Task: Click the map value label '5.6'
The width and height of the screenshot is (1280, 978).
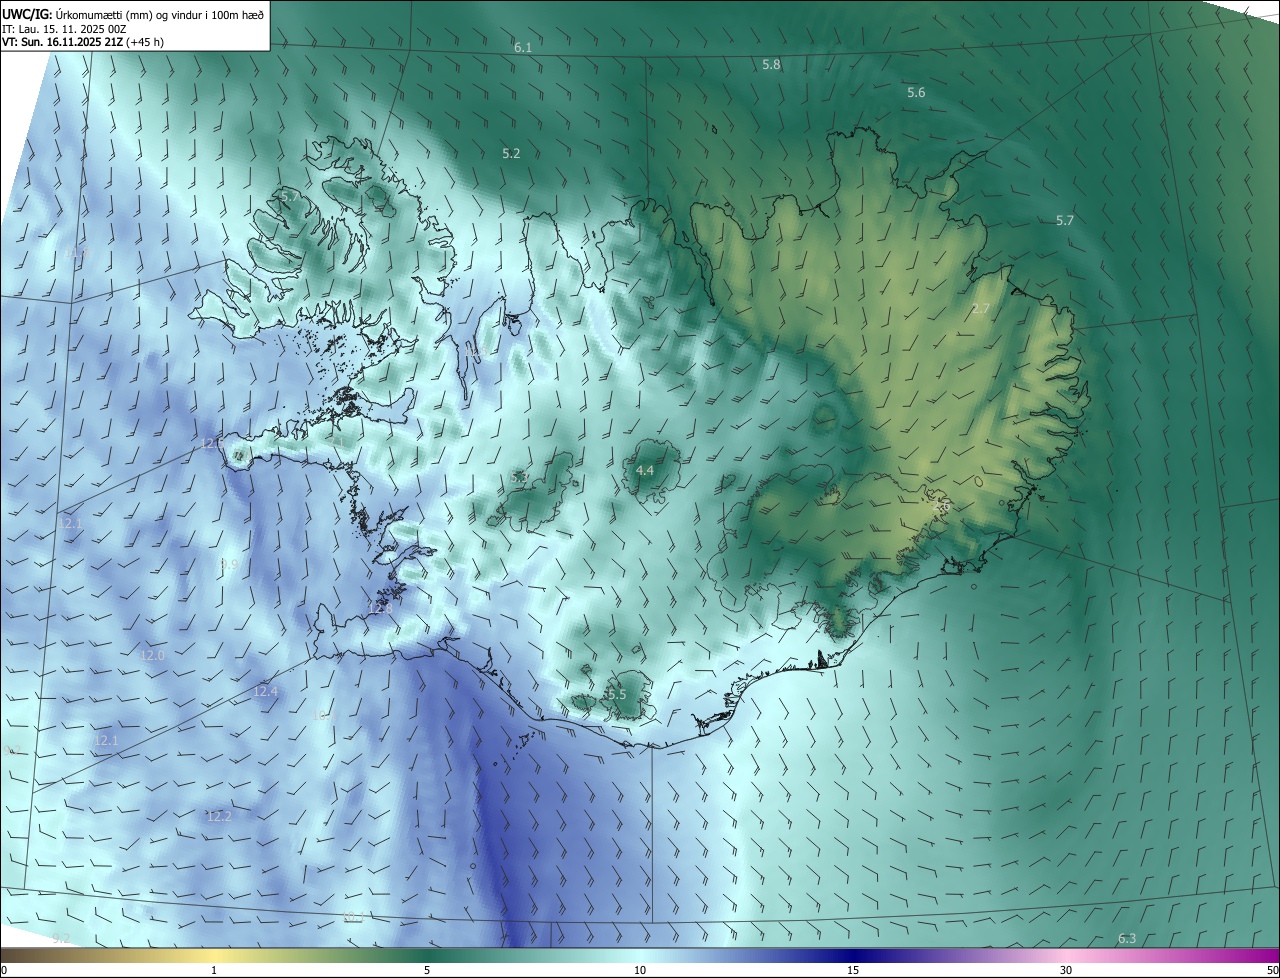Action: [x=916, y=92]
